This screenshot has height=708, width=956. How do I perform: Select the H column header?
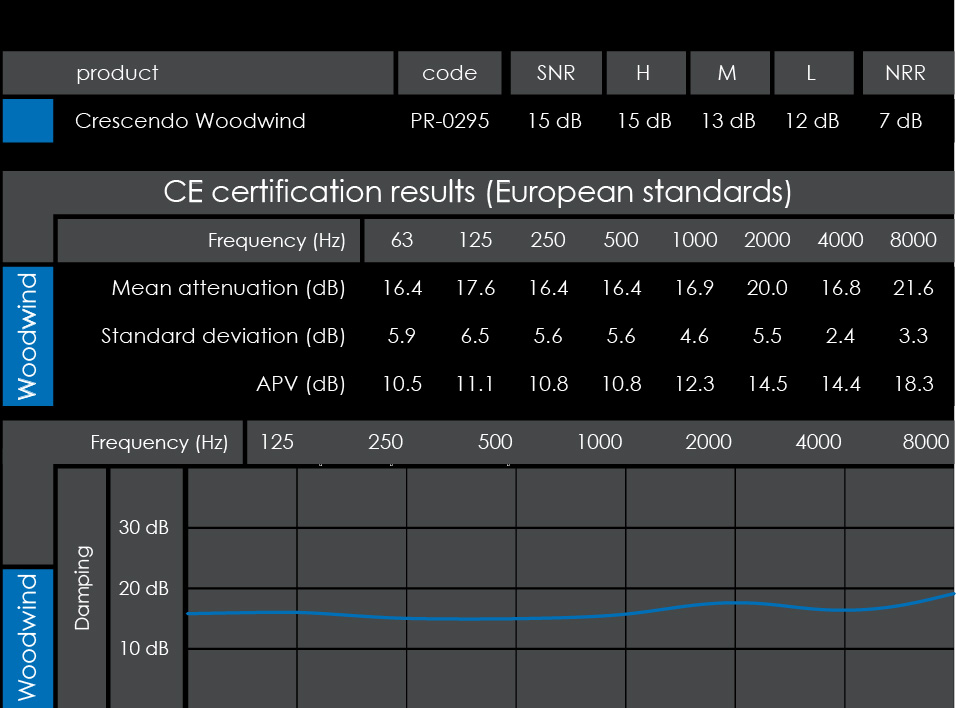pyautogui.click(x=646, y=73)
